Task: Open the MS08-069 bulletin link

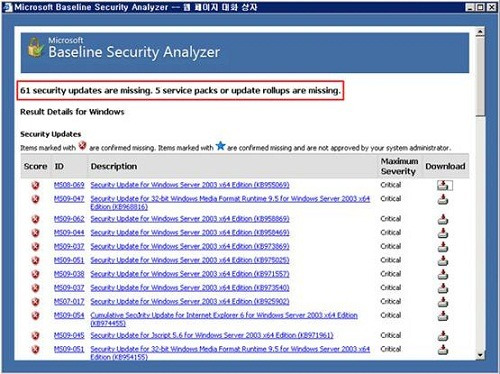Action: tap(69, 185)
